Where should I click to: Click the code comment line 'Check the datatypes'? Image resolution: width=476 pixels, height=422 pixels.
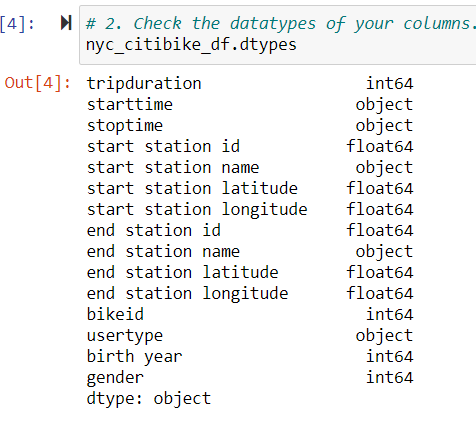point(281,24)
